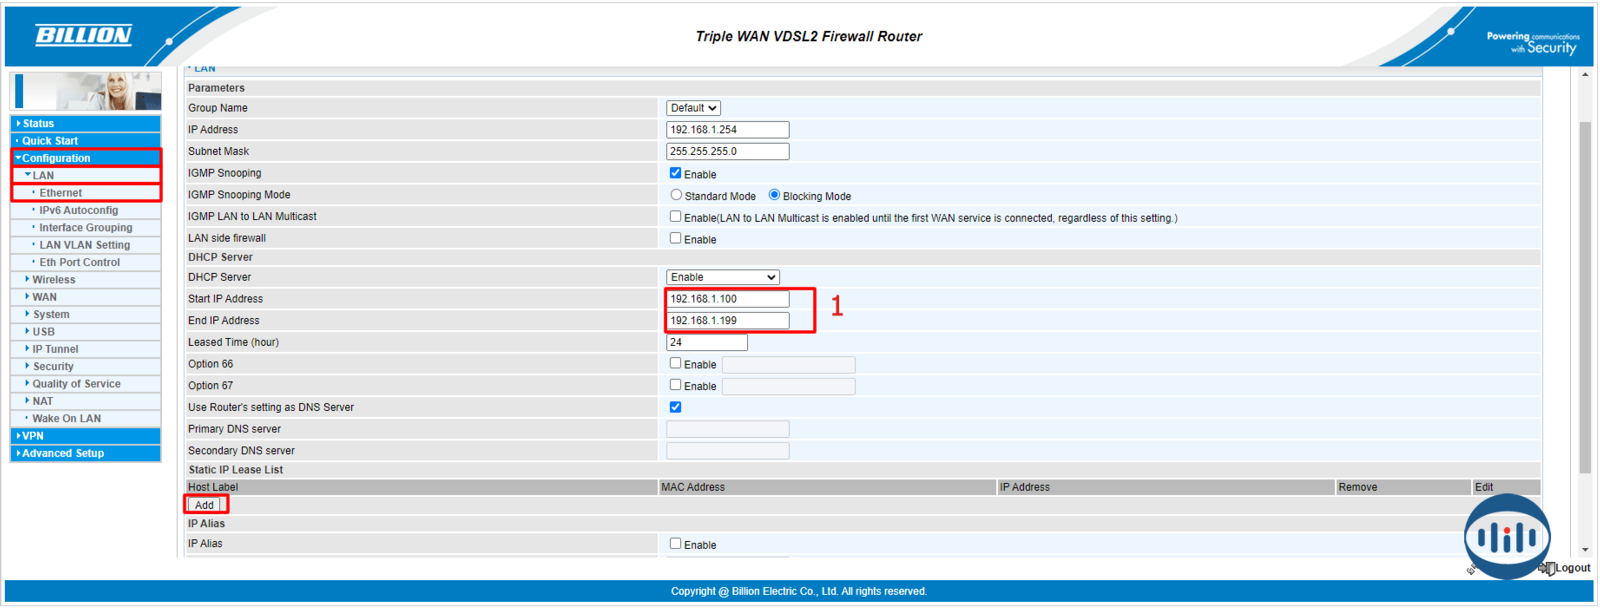The image size is (1600, 610).
Task: Disable the IGMP Snooping checkbox
Action: pyautogui.click(x=675, y=173)
